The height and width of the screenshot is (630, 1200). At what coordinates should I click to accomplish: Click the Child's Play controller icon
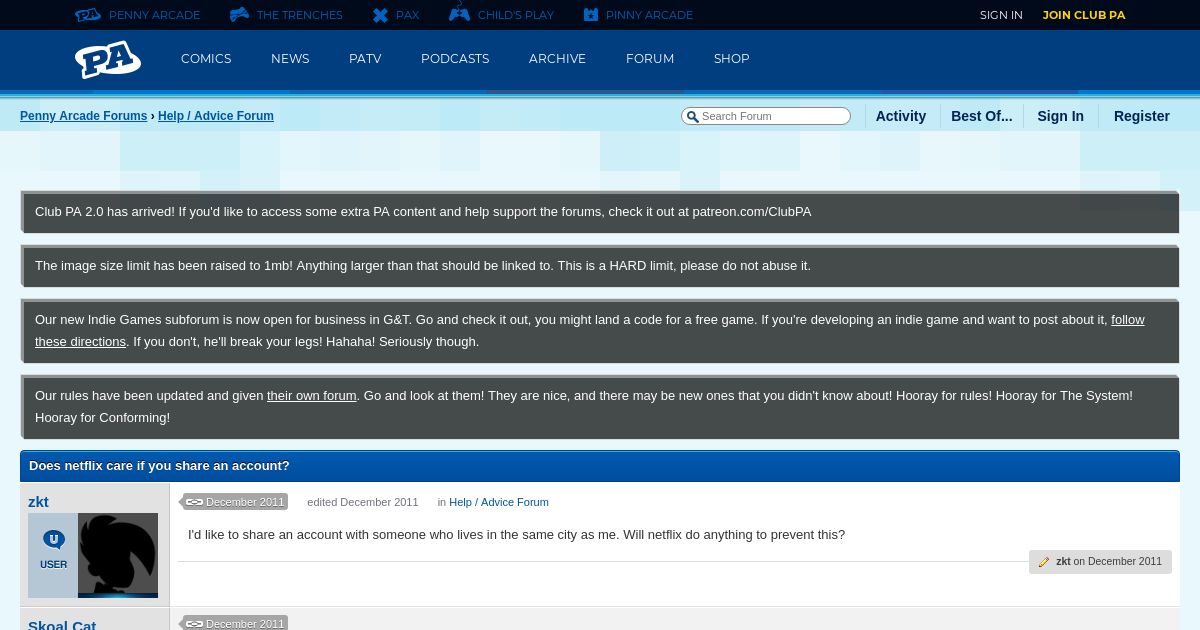click(459, 13)
